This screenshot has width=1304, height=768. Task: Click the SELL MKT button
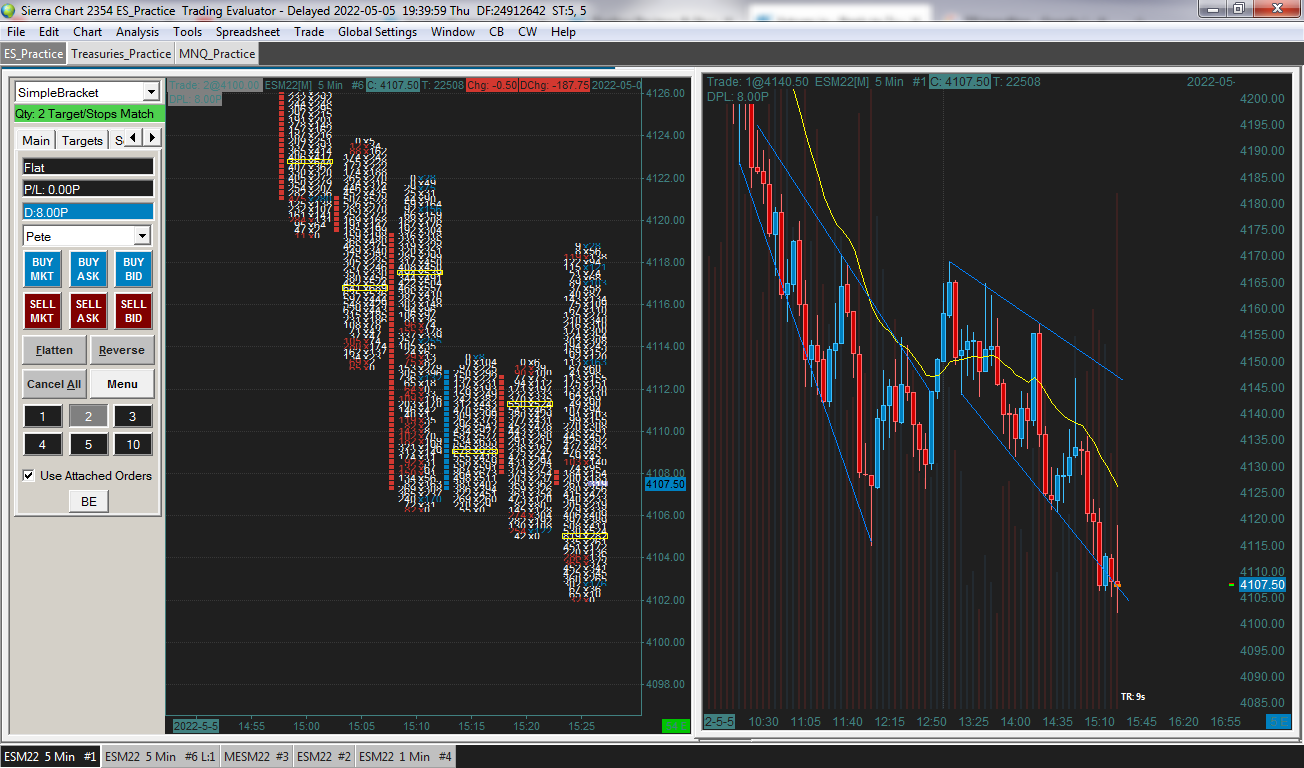43,311
